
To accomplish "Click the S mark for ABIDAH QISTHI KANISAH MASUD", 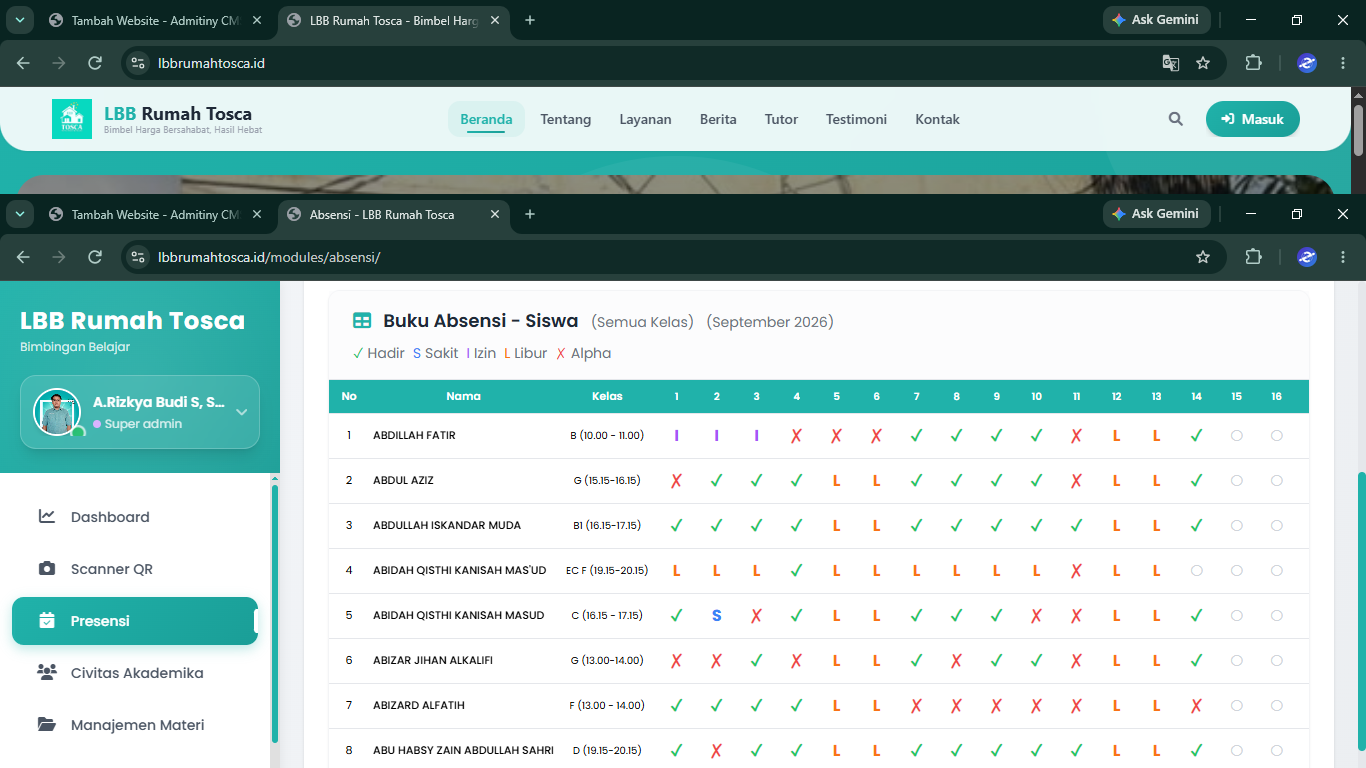I will pos(717,616).
